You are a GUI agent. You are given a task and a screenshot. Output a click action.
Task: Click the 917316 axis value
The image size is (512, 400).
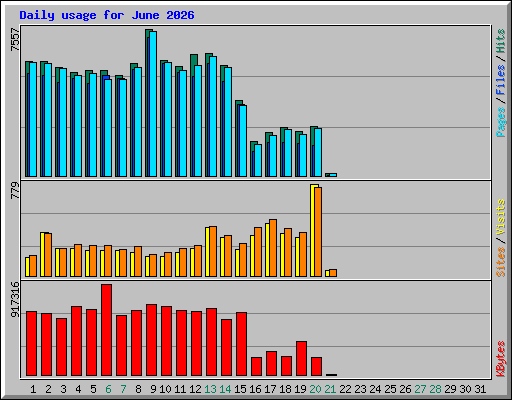pos(15,299)
